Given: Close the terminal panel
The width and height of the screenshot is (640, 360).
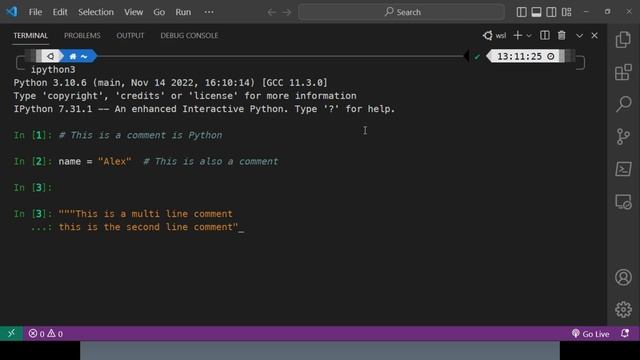Looking at the screenshot, I should [594, 36].
